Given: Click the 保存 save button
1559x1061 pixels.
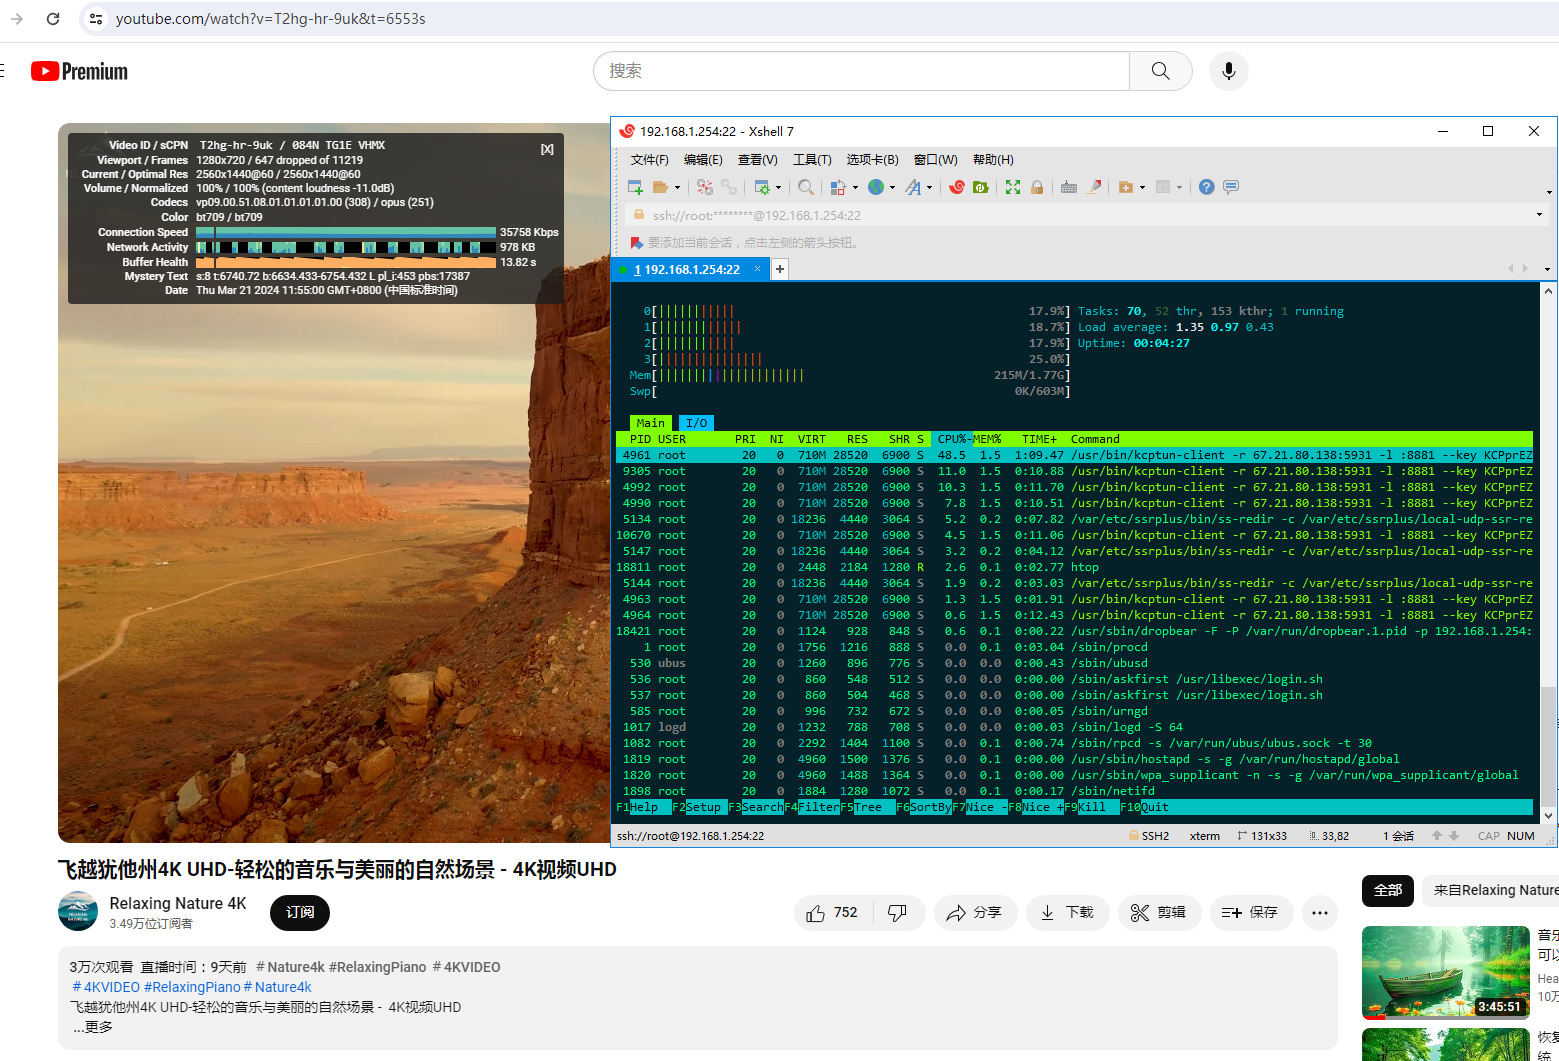Looking at the screenshot, I should click(x=1251, y=912).
